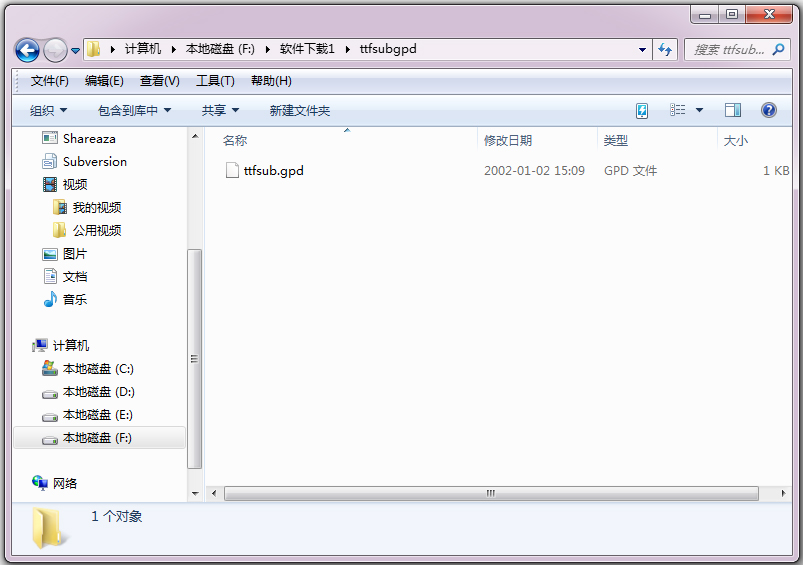
Task: Select 网络 in the navigation pane
Action: point(54,483)
